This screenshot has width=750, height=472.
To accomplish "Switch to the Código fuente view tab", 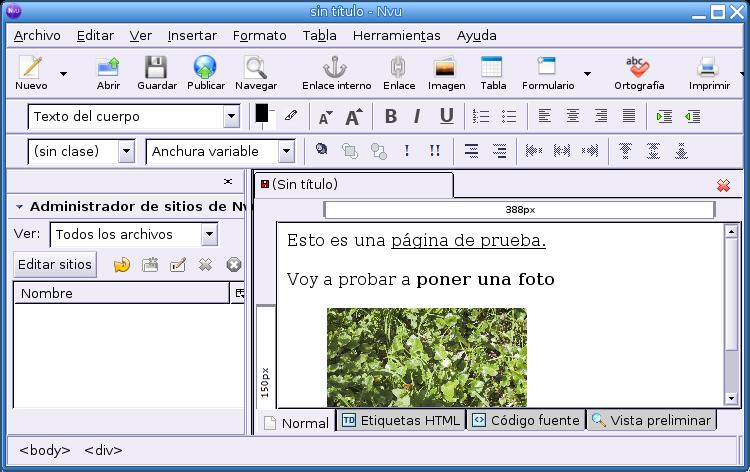I will point(526,420).
